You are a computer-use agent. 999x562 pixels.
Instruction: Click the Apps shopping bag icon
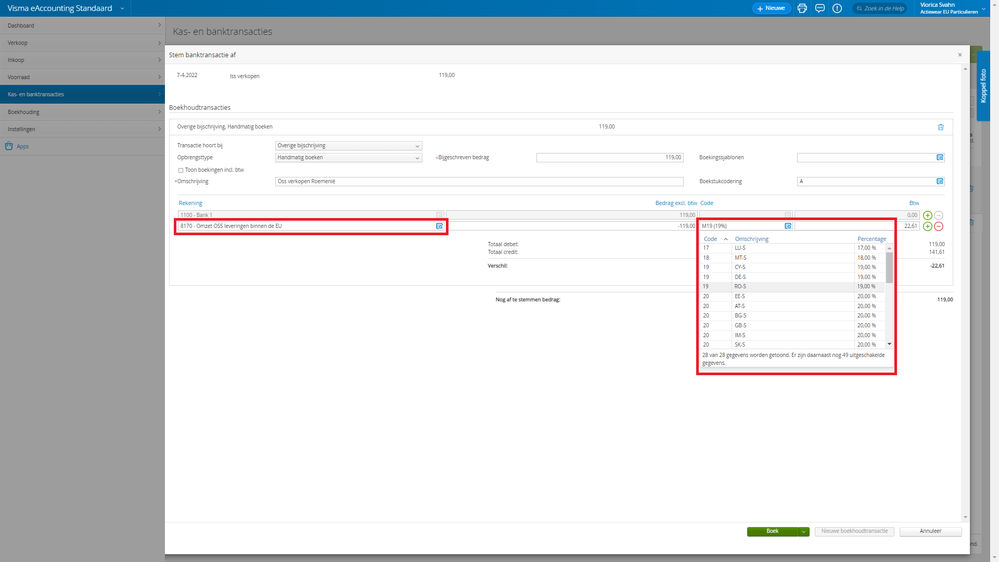9,146
